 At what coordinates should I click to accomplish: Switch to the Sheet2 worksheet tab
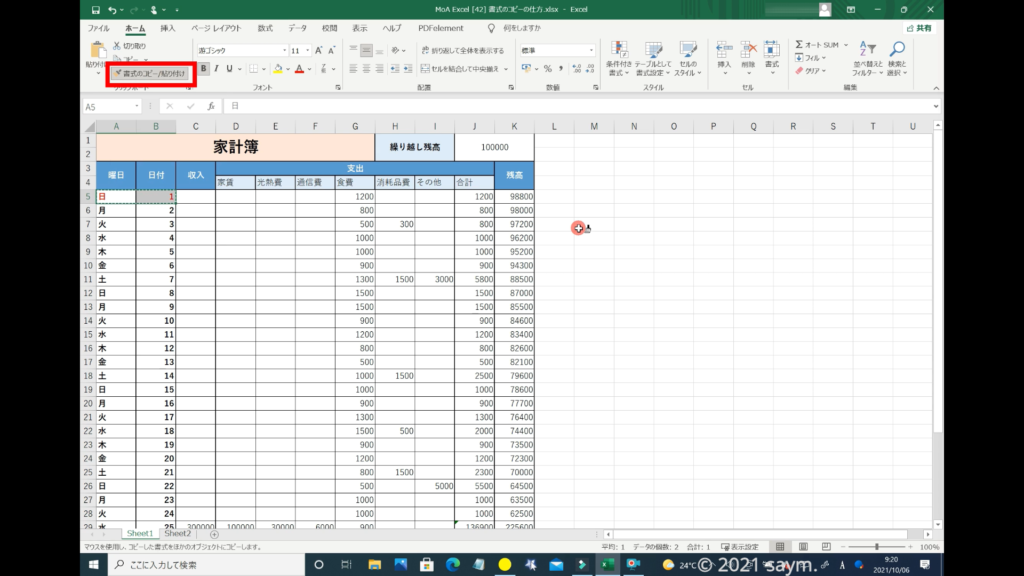[177, 534]
